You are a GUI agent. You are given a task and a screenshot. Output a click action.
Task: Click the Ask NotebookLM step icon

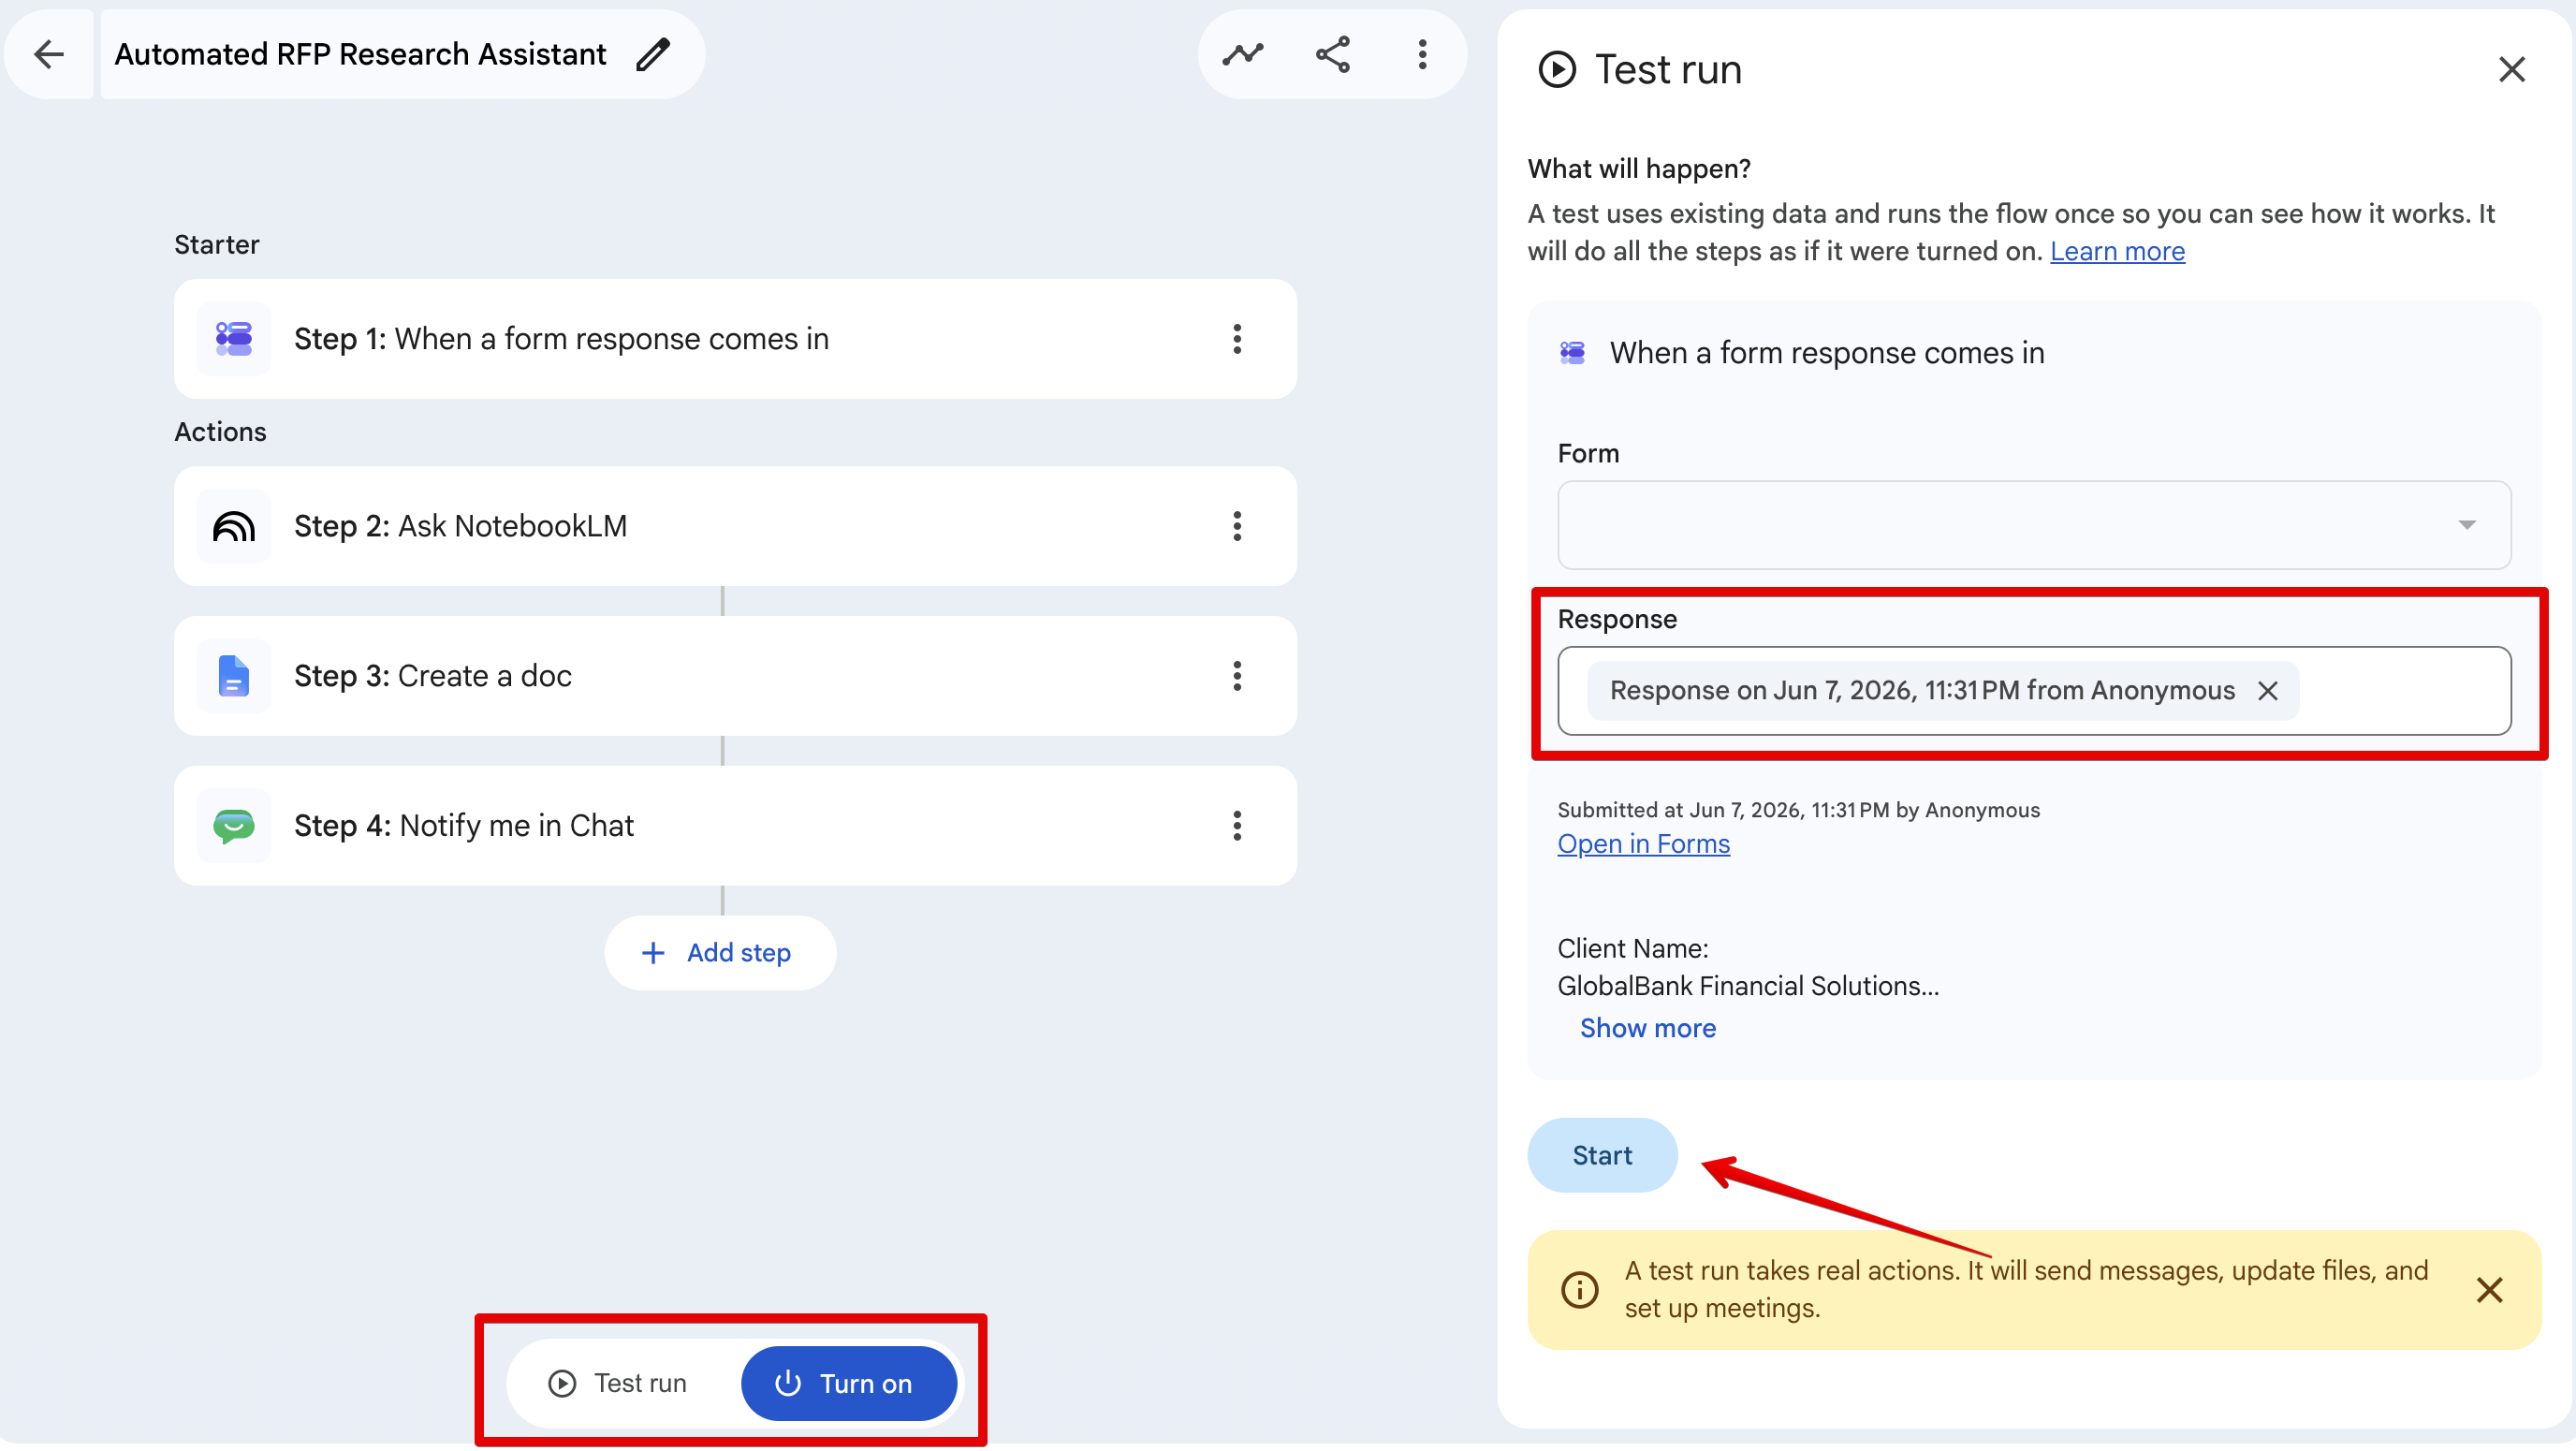[234, 526]
